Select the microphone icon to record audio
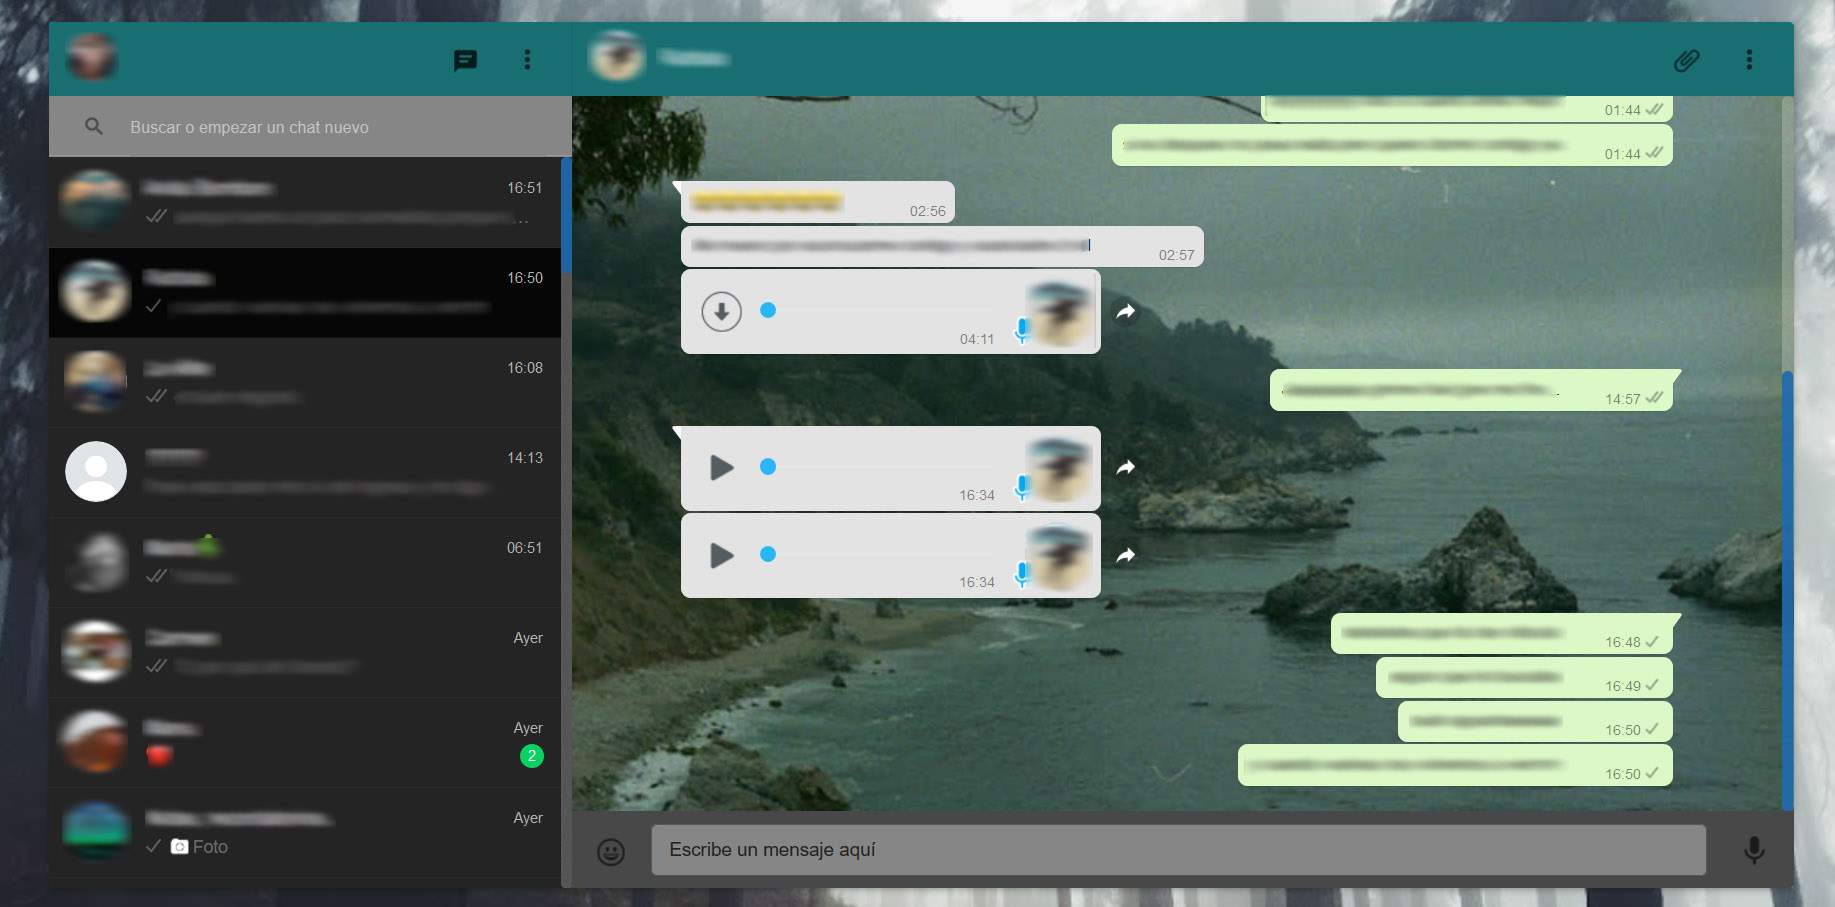Screen dimensions: 1835x907 tap(1755, 851)
